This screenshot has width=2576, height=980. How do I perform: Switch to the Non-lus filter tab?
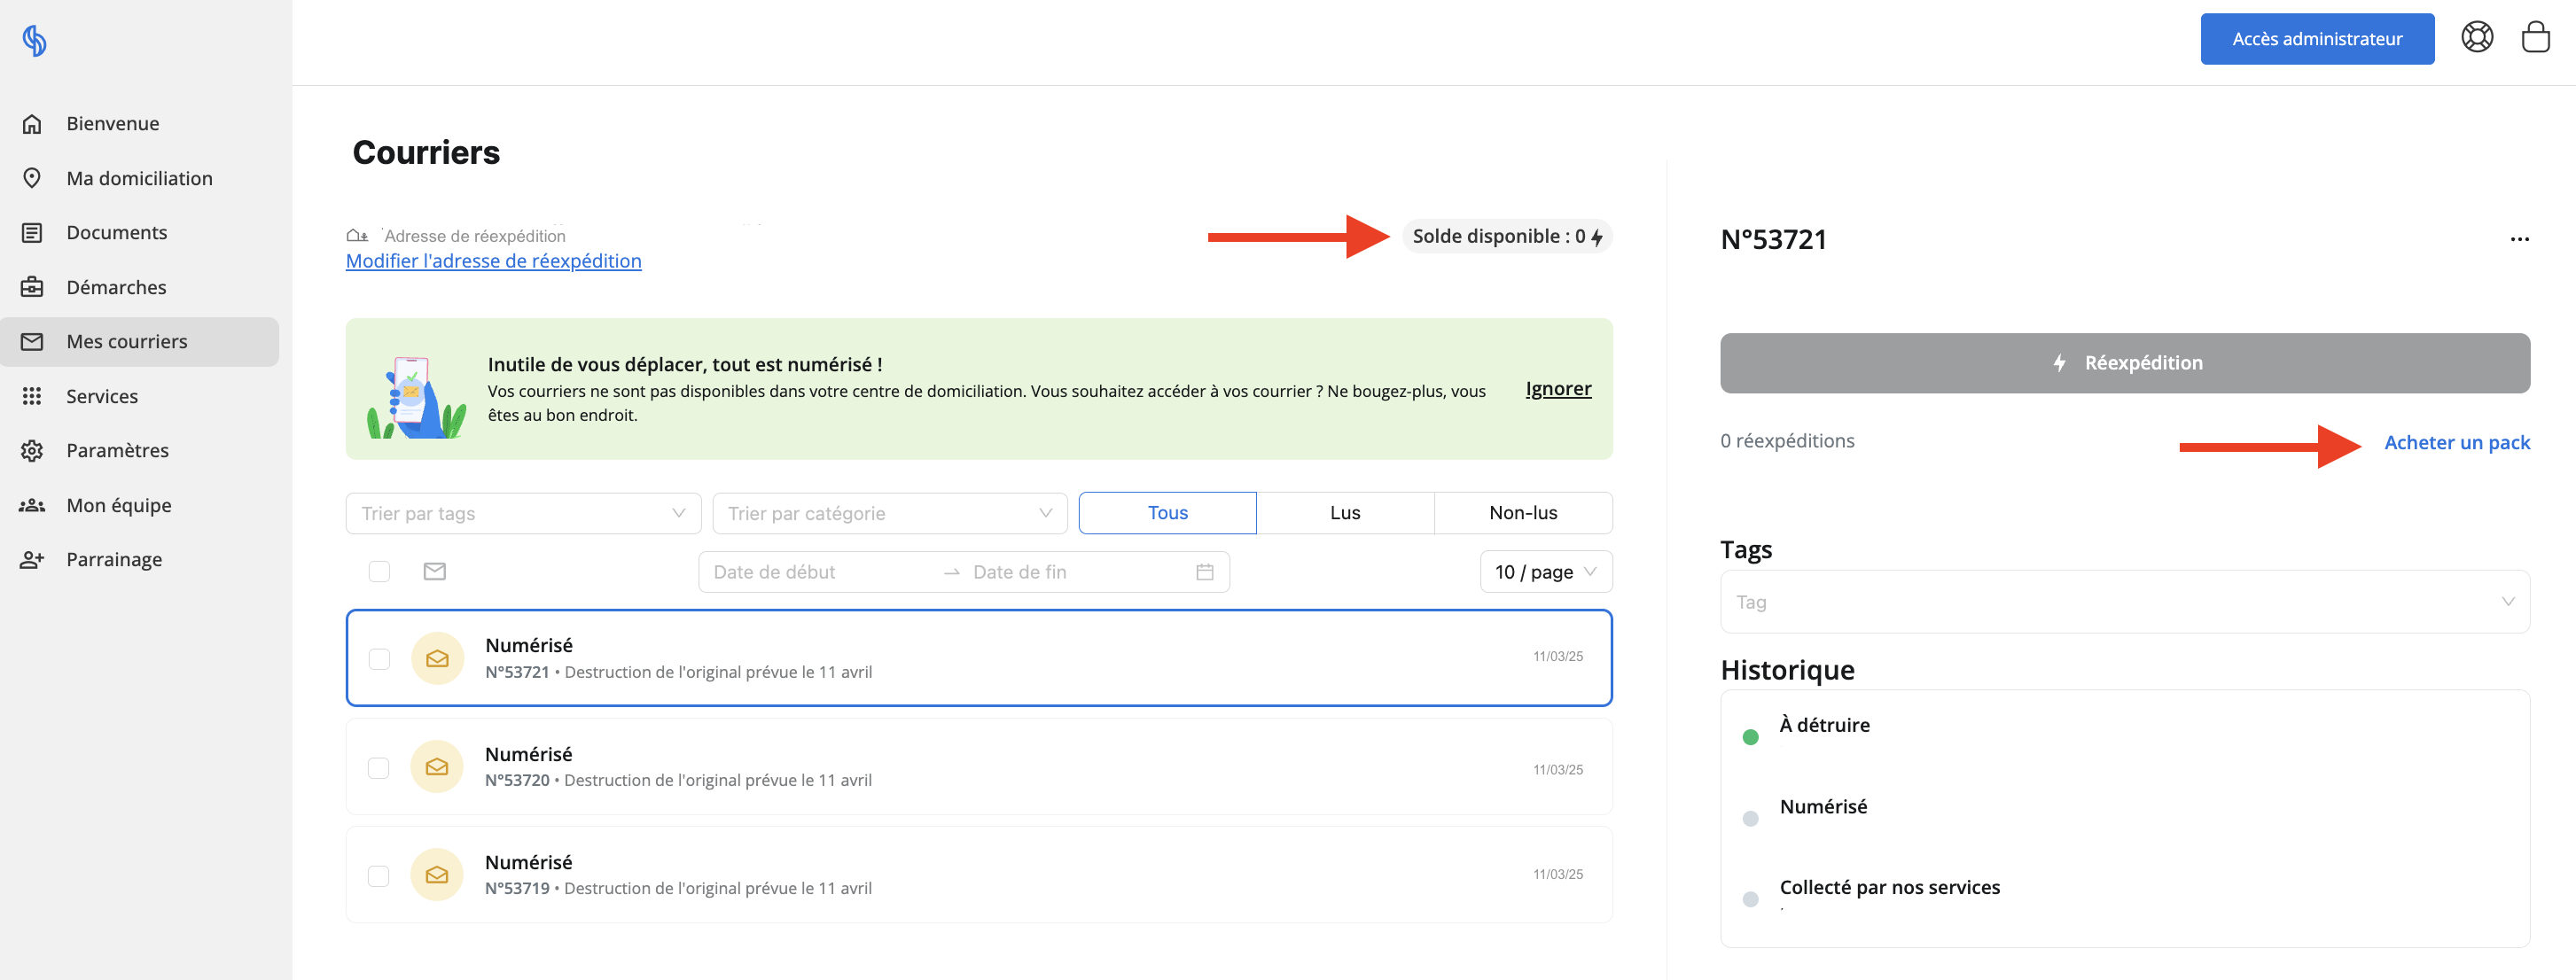click(1522, 513)
